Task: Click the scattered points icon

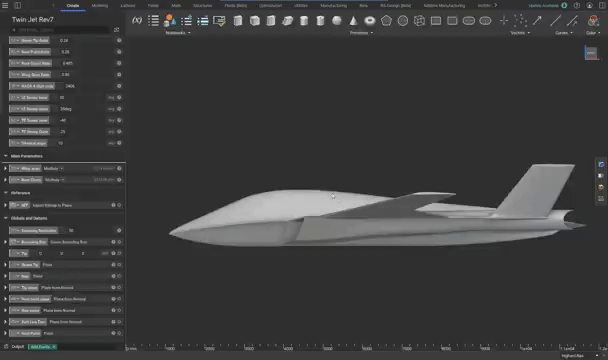Action: pyautogui.click(x=520, y=21)
